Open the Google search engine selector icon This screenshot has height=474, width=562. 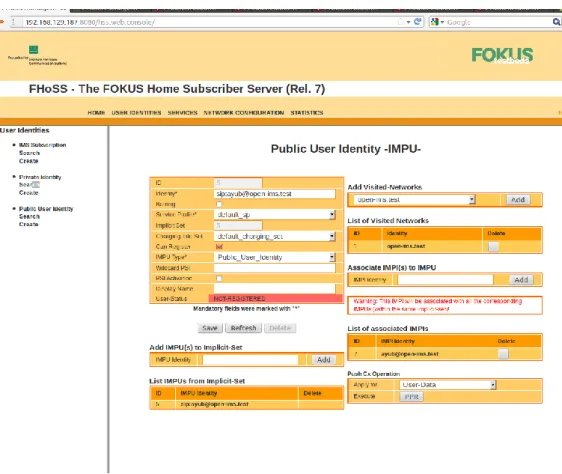435,22
